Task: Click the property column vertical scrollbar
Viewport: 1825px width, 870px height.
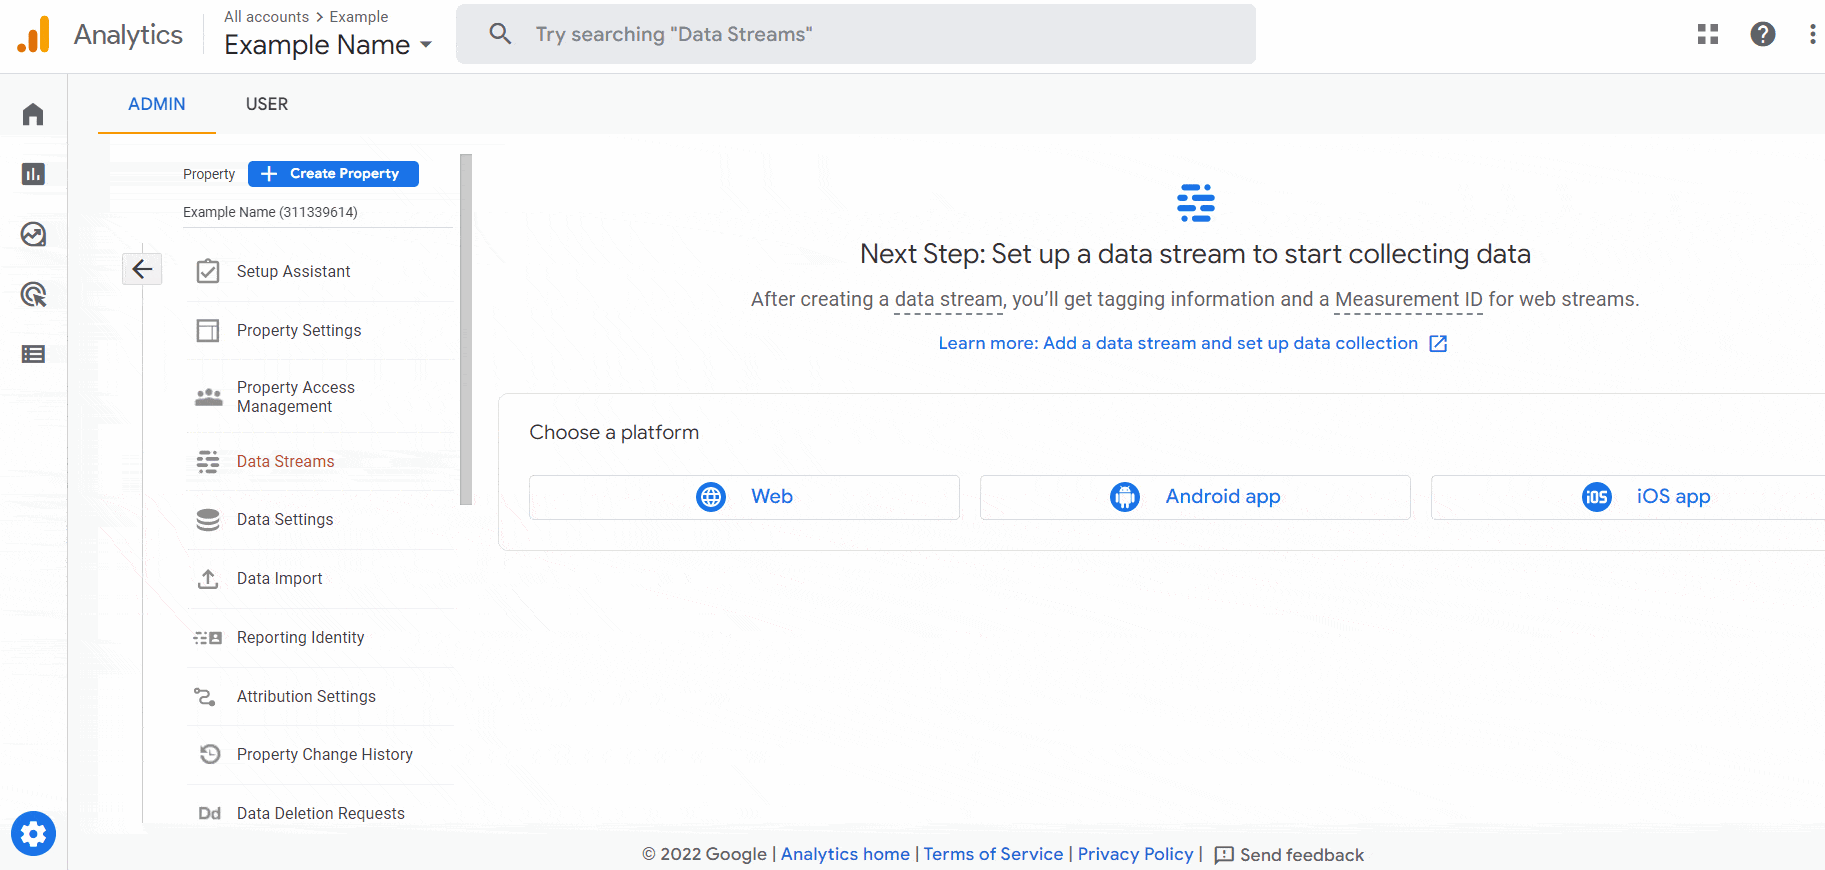Action: pos(466,330)
